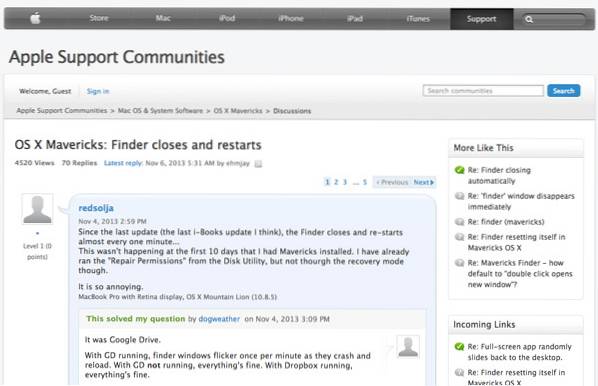Click bubble icon beside 'Mavericks Finder - how default'

[x=460, y=263]
